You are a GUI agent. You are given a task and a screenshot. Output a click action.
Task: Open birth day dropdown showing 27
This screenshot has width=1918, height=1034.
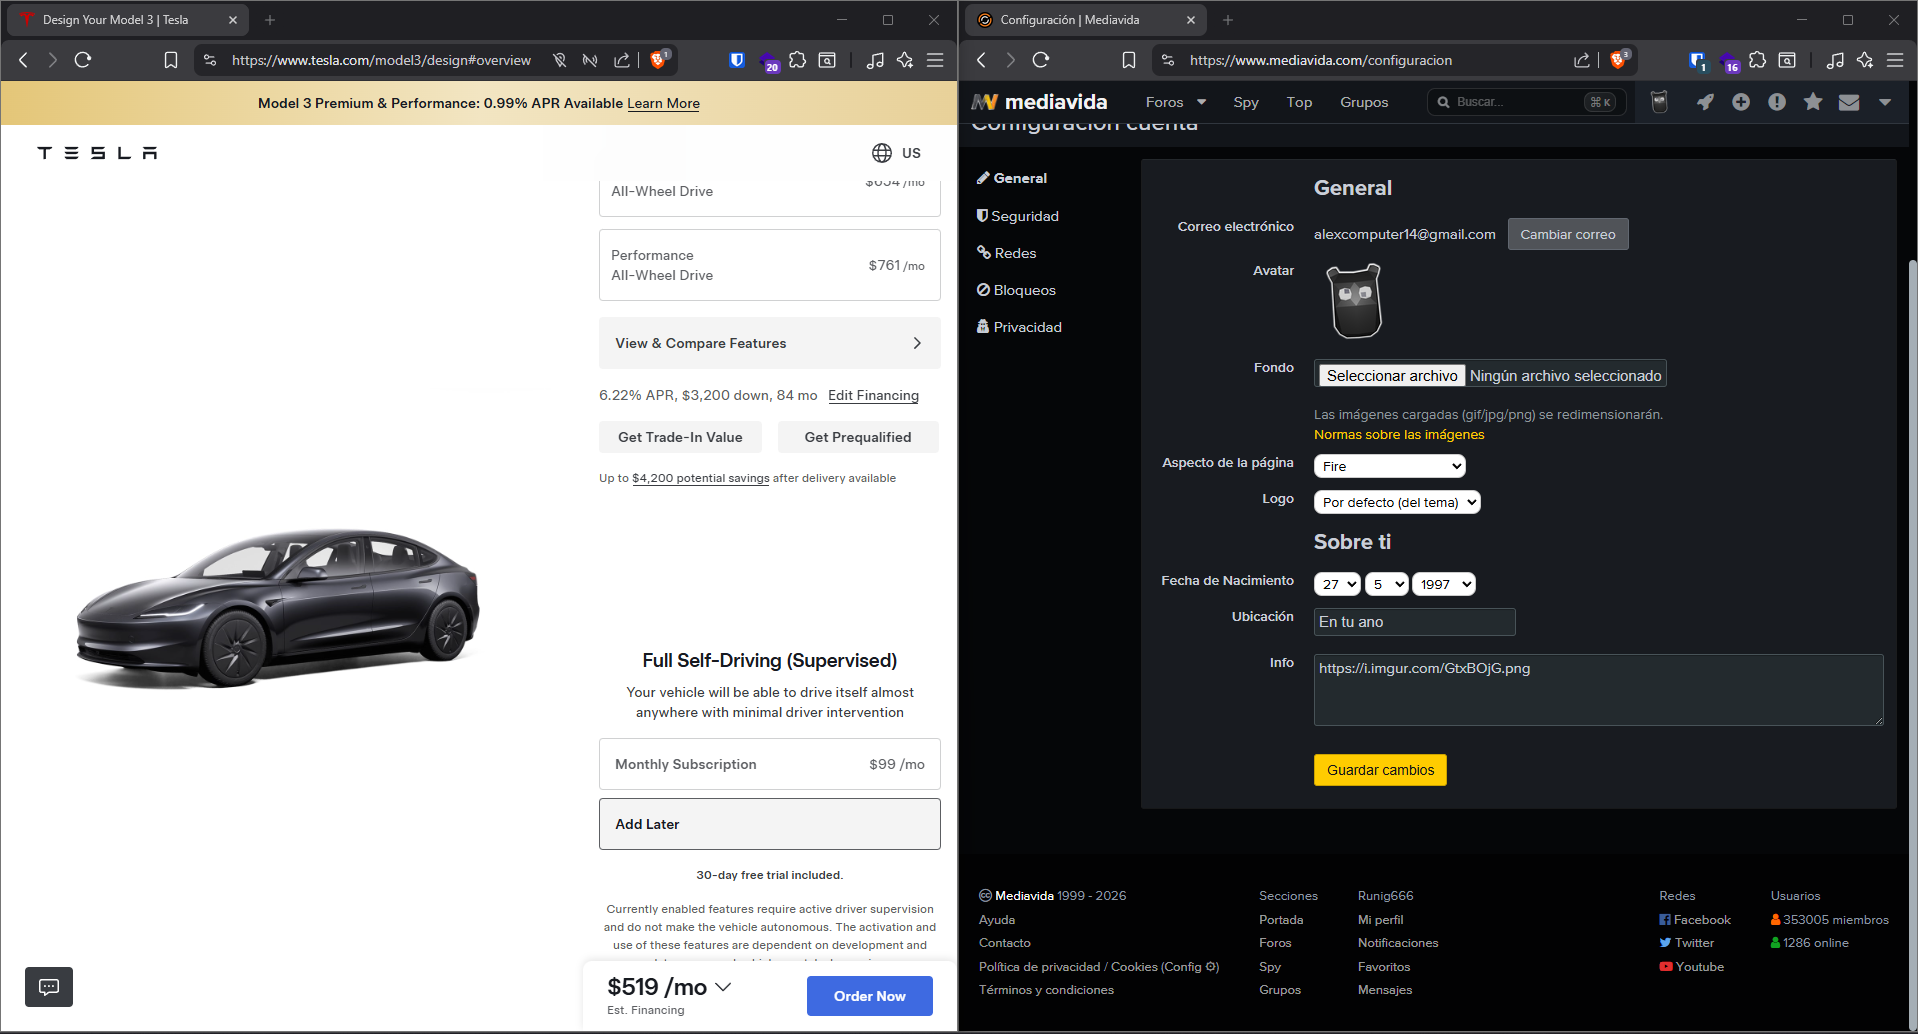pos(1337,584)
